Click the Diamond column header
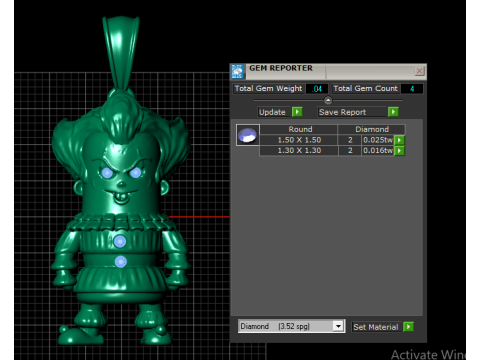This screenshot has width=480, height=360. pyautogui.click(x=372, y=129)
